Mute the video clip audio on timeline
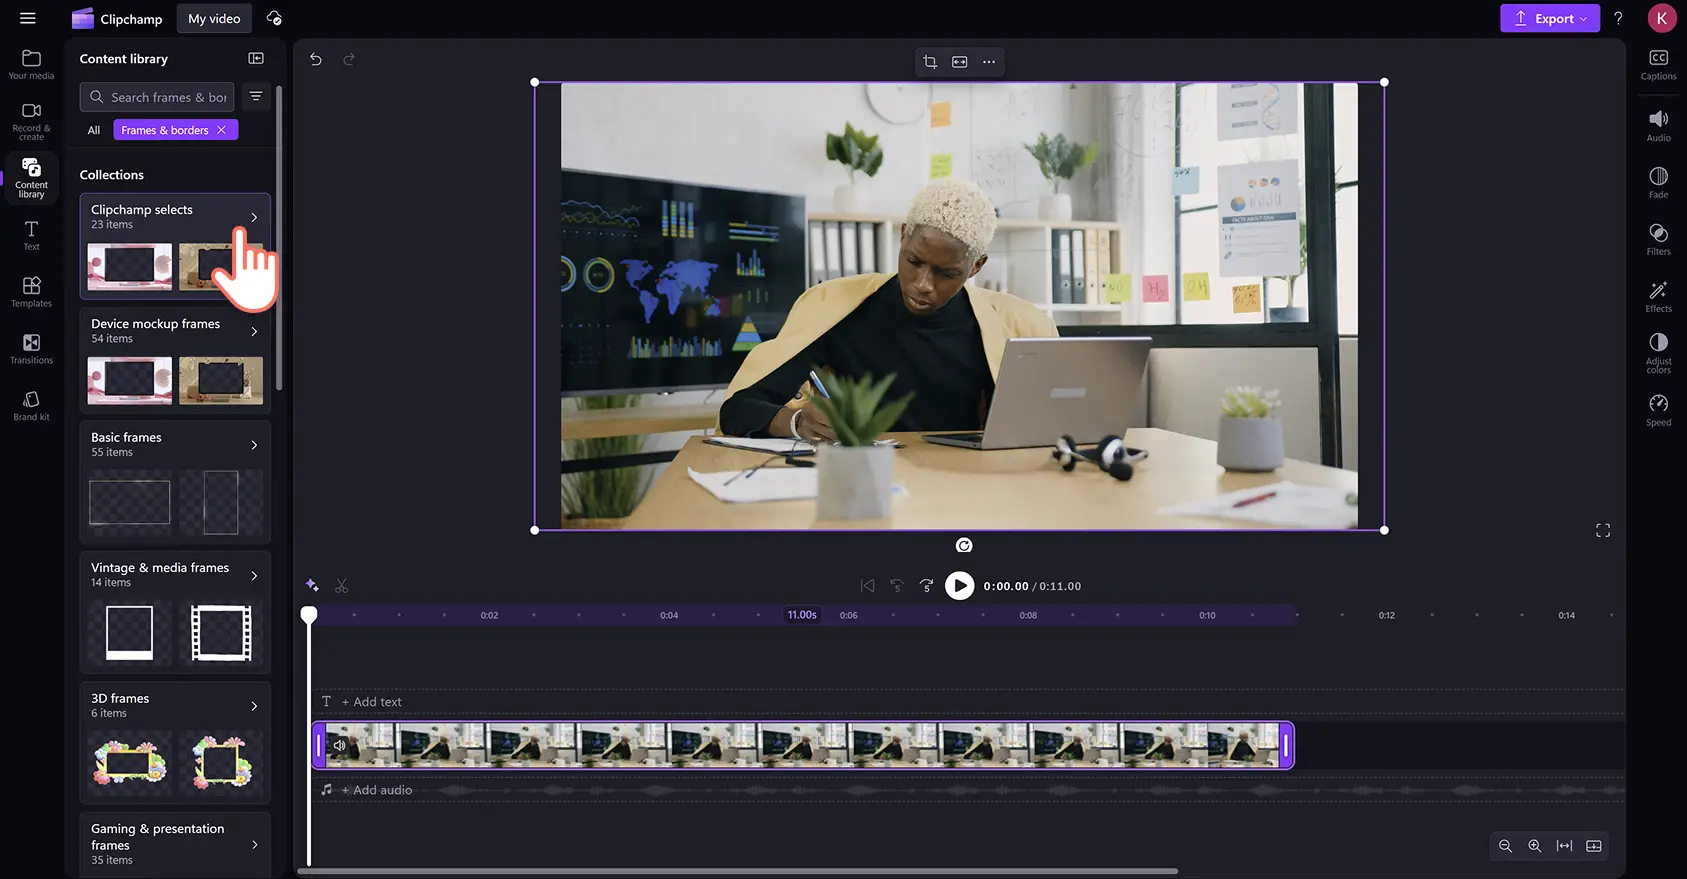Screen dimensions: 1687x879 [340, 745]
